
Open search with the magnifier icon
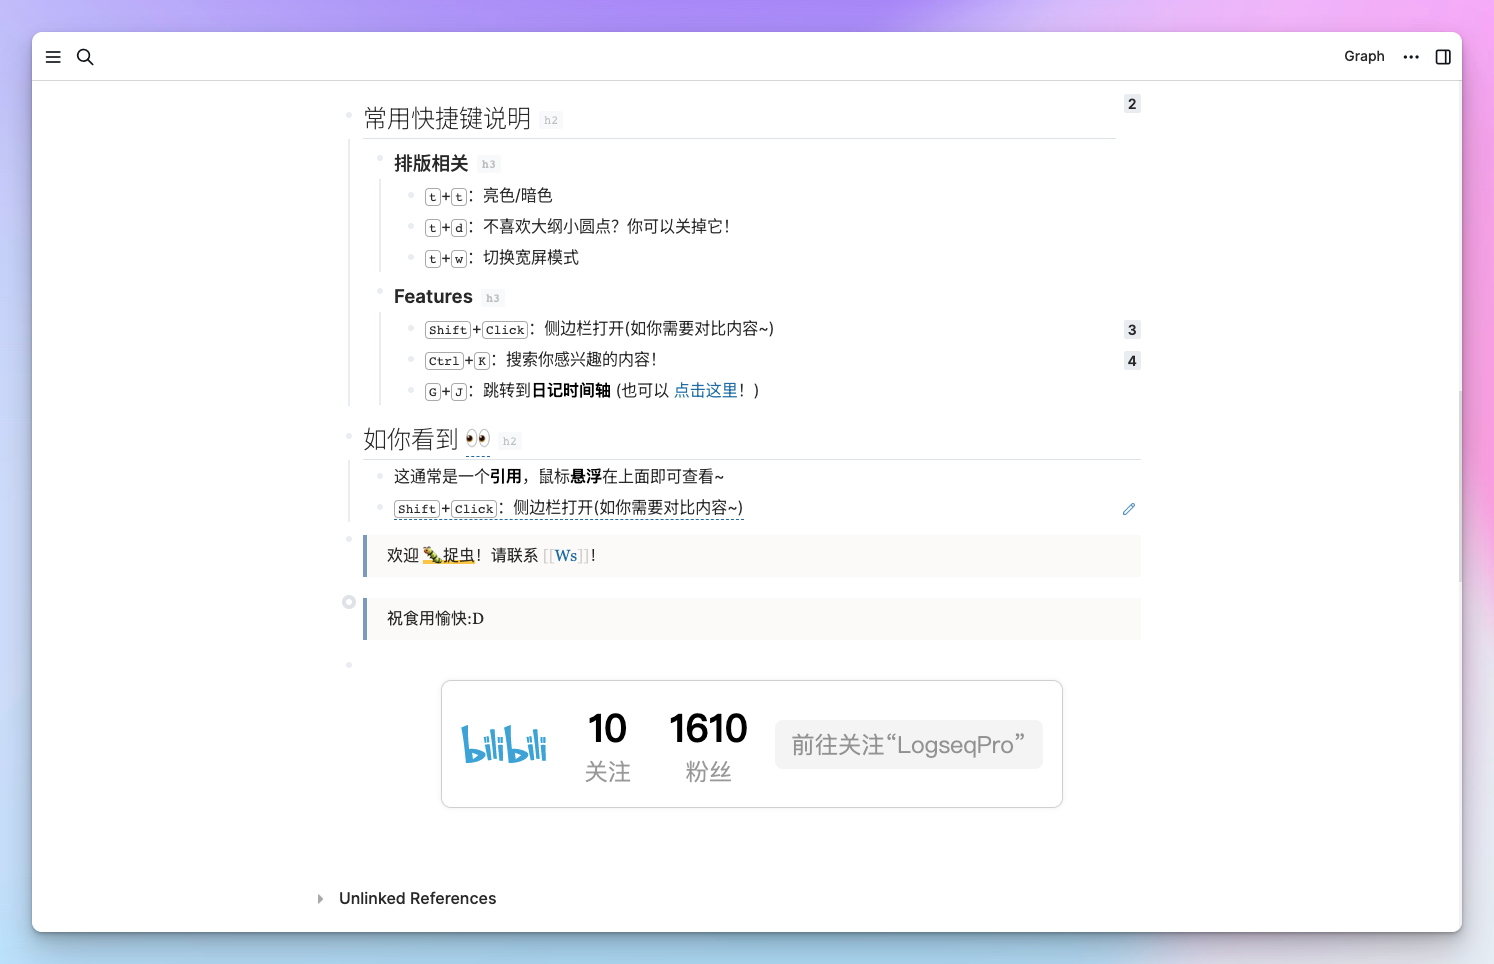point(85,57)
